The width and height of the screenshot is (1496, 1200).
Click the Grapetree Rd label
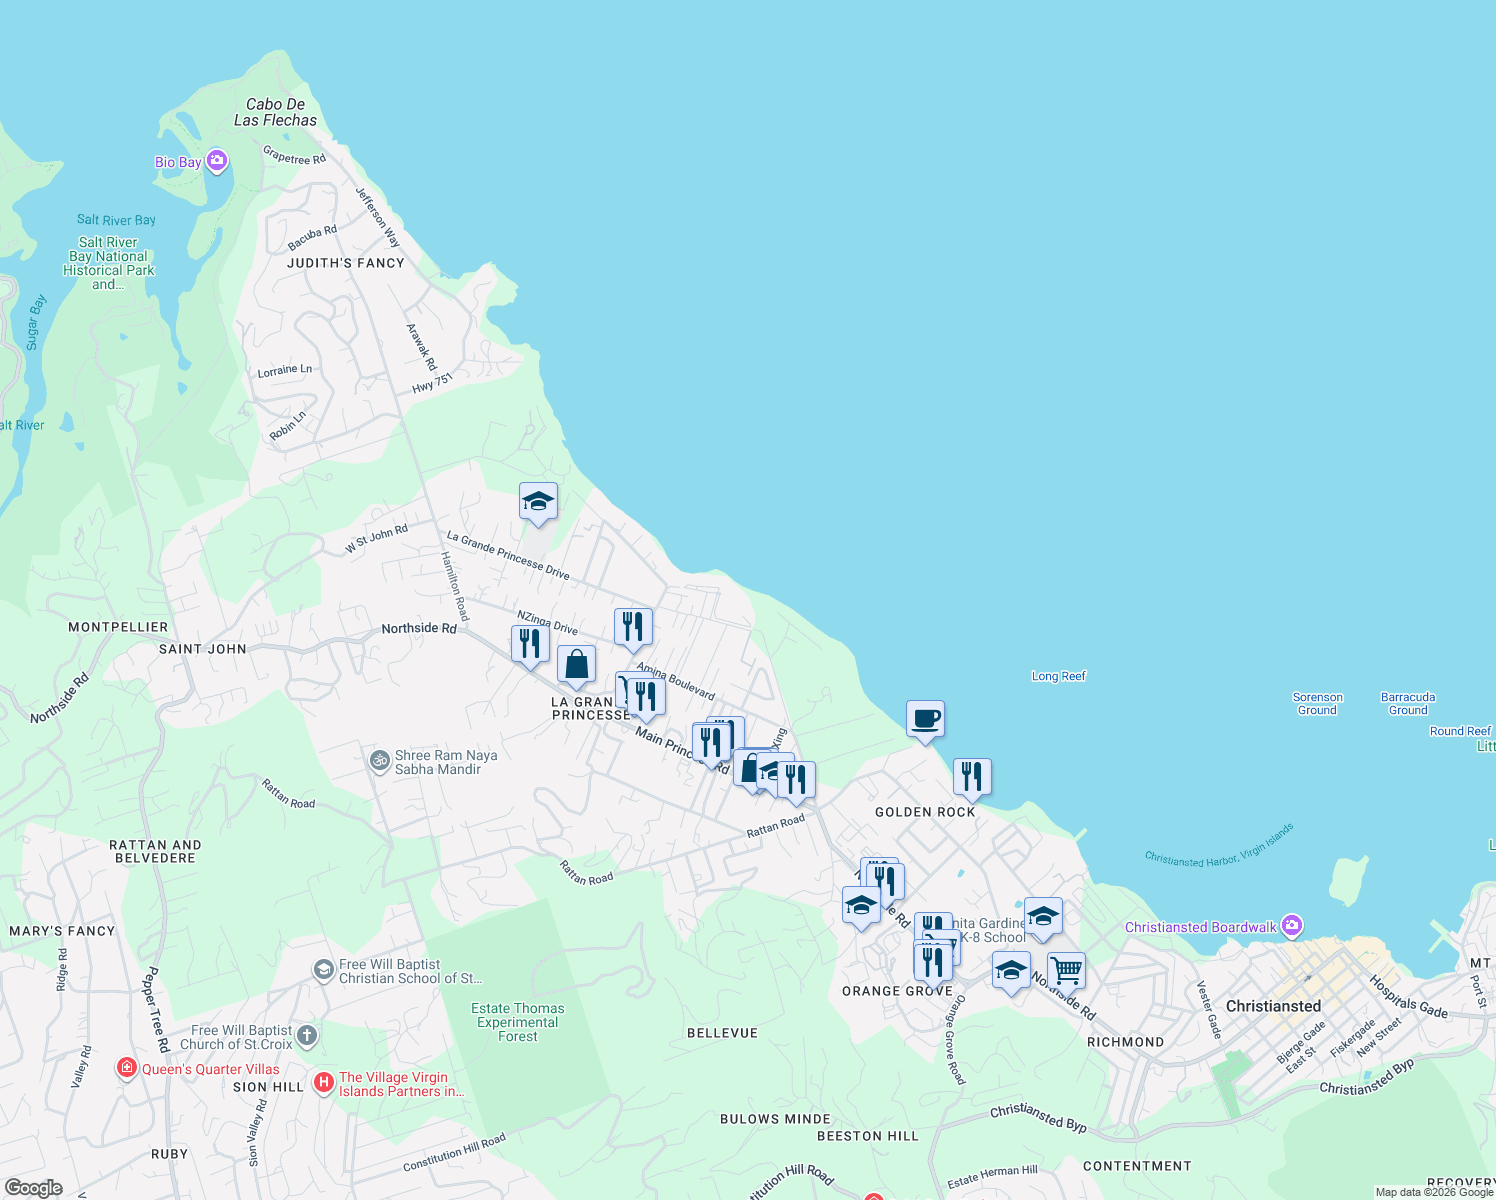click(294, 155)
